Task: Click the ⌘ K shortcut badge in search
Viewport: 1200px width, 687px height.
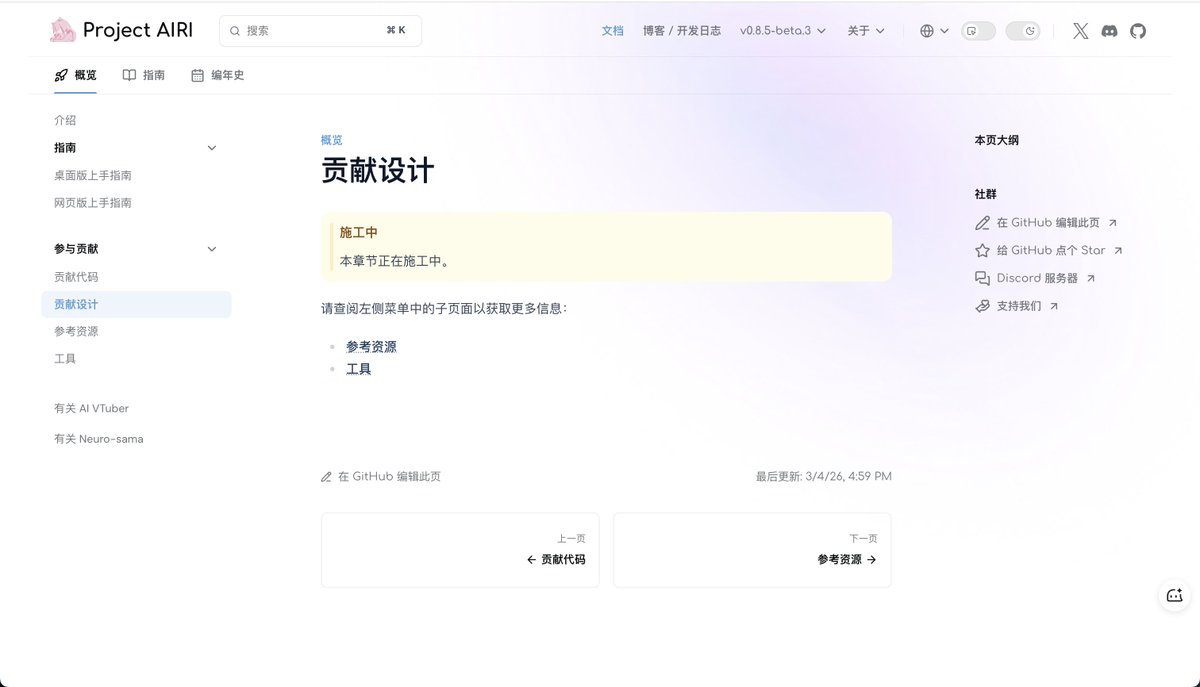Action: (x=396, y=31)
